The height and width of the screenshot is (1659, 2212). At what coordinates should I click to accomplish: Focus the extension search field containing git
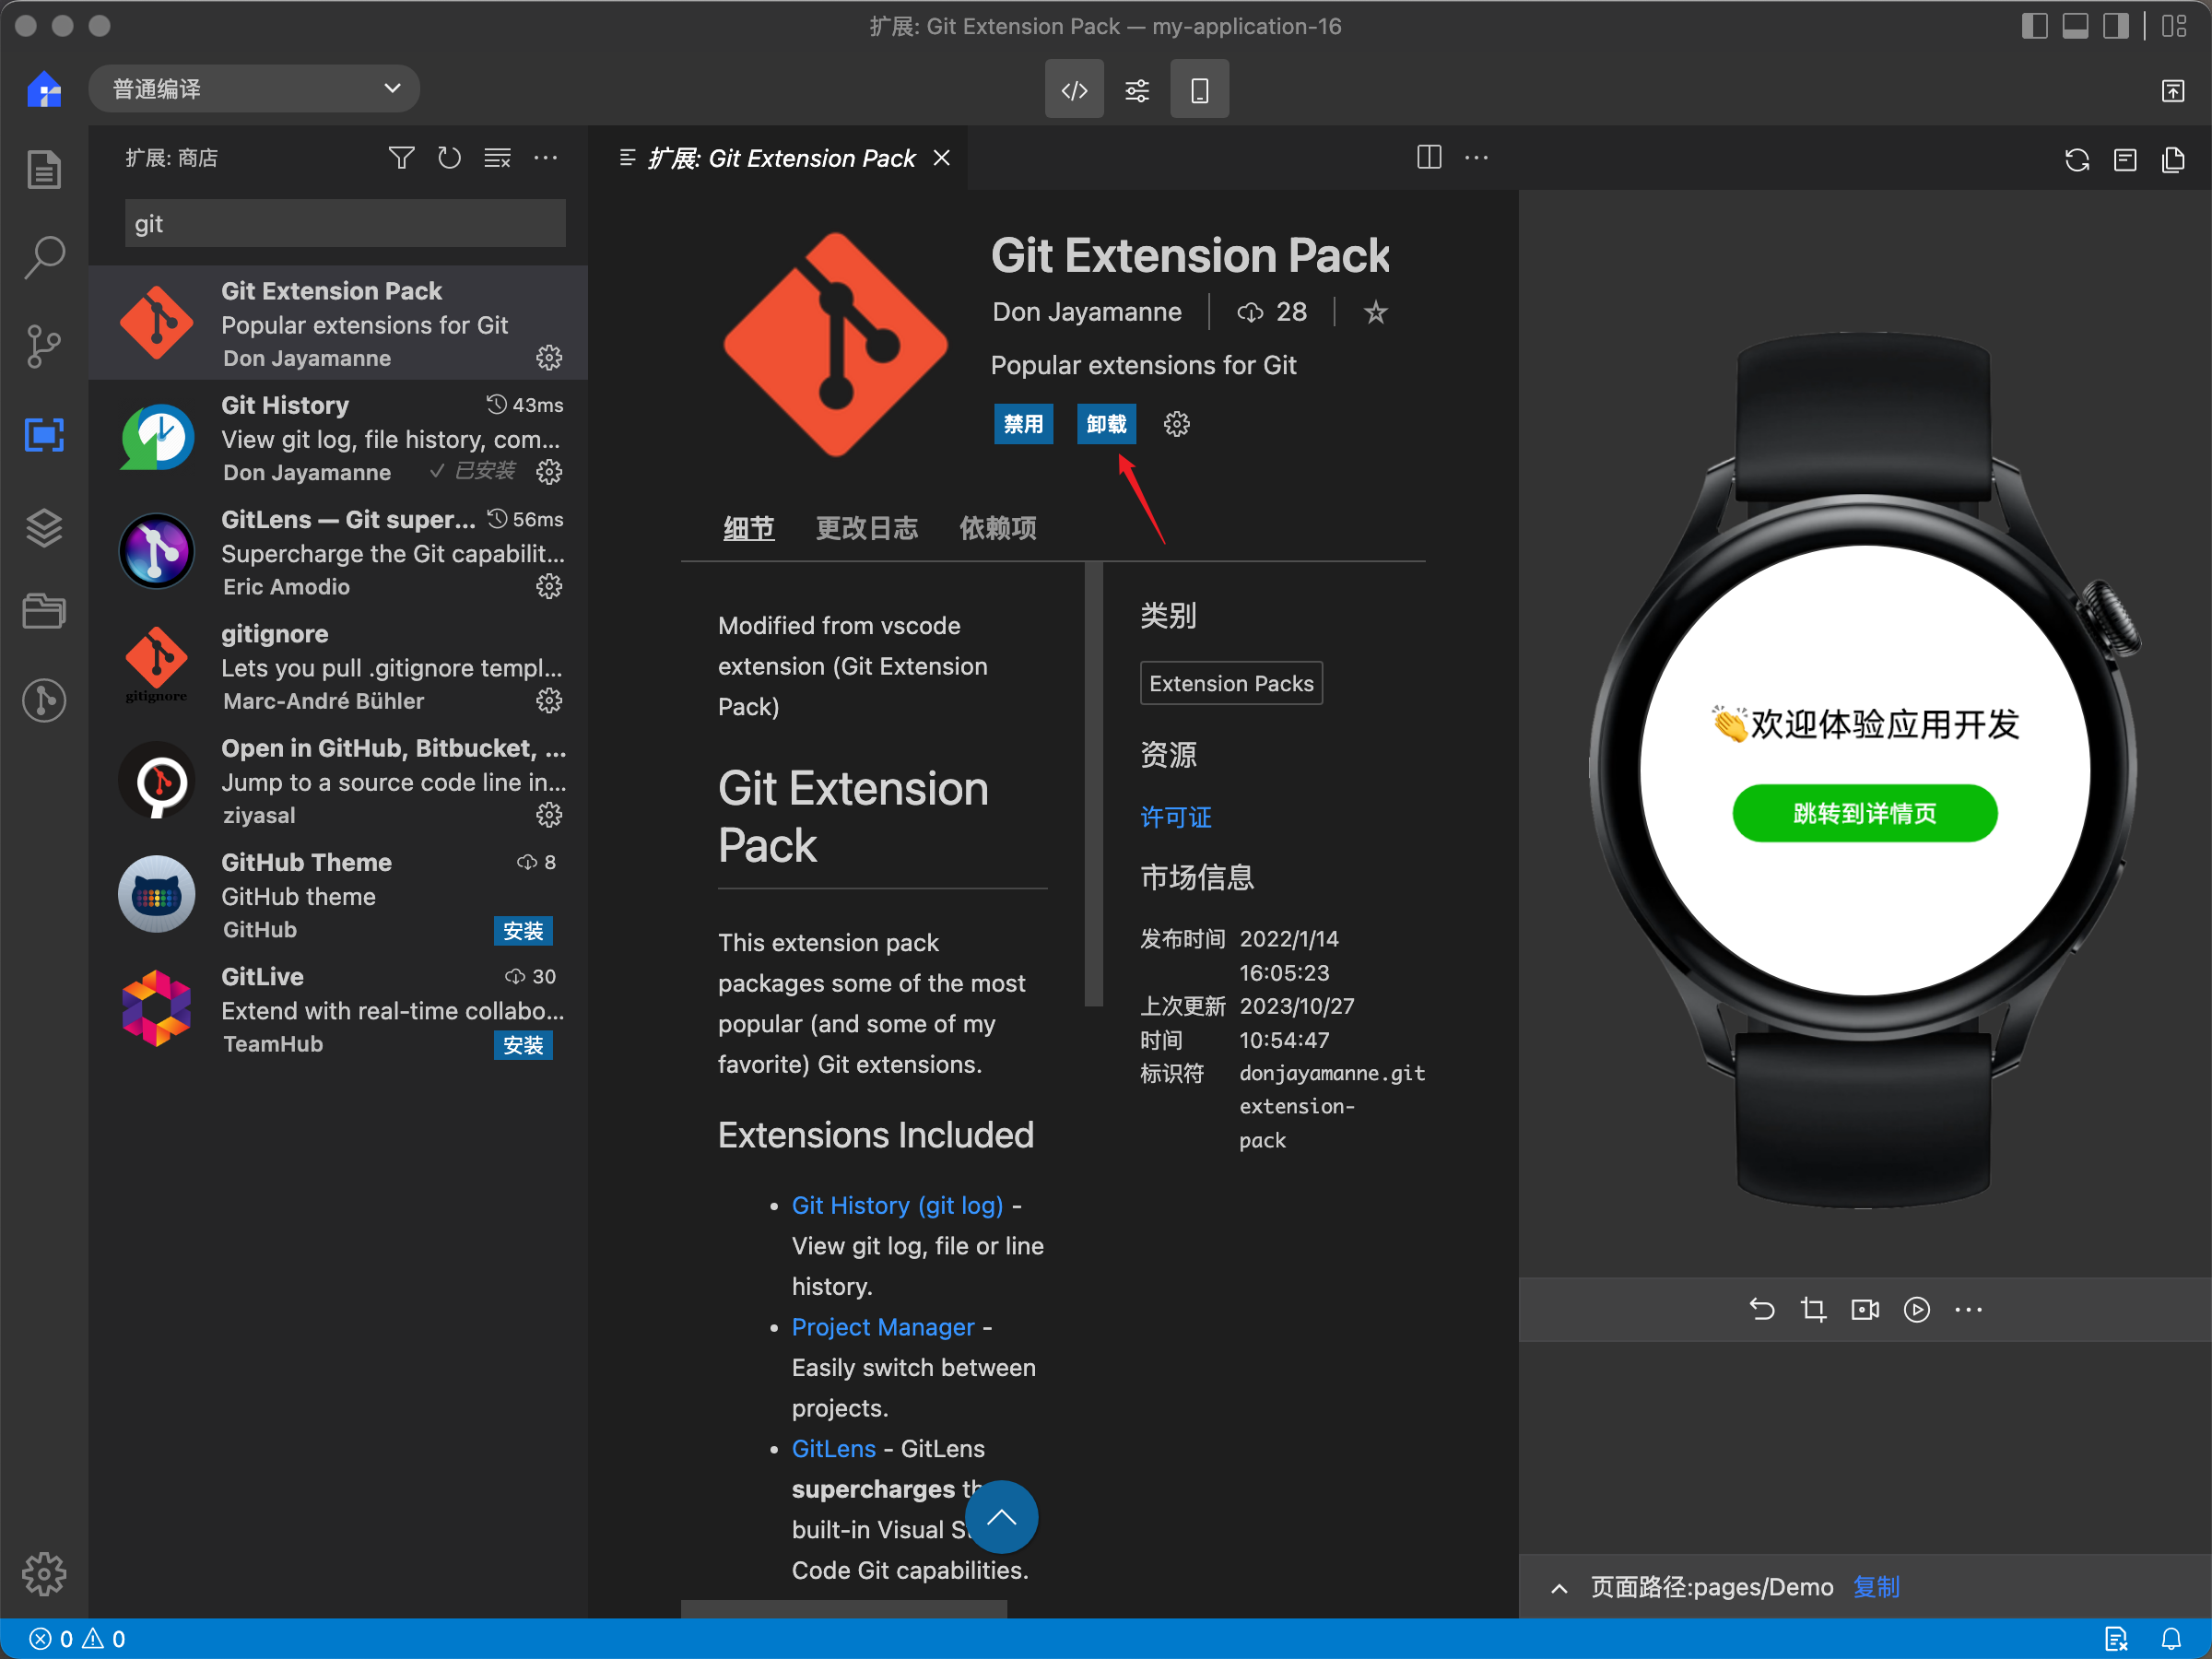[345, 223]
